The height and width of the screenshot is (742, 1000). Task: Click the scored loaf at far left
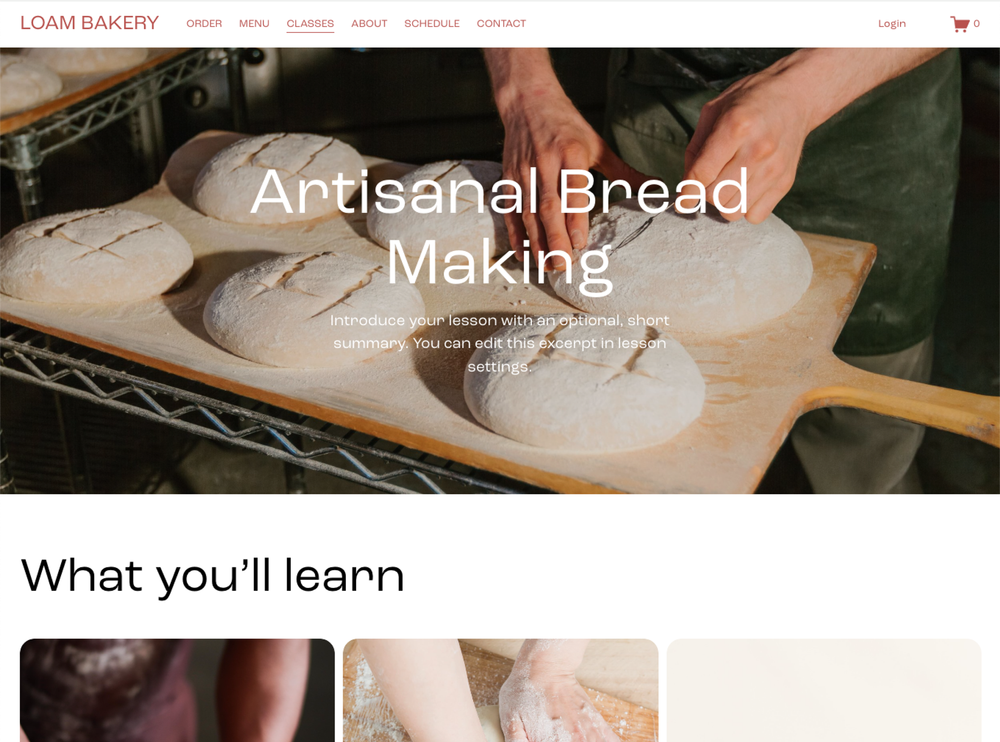coord(94,255)
